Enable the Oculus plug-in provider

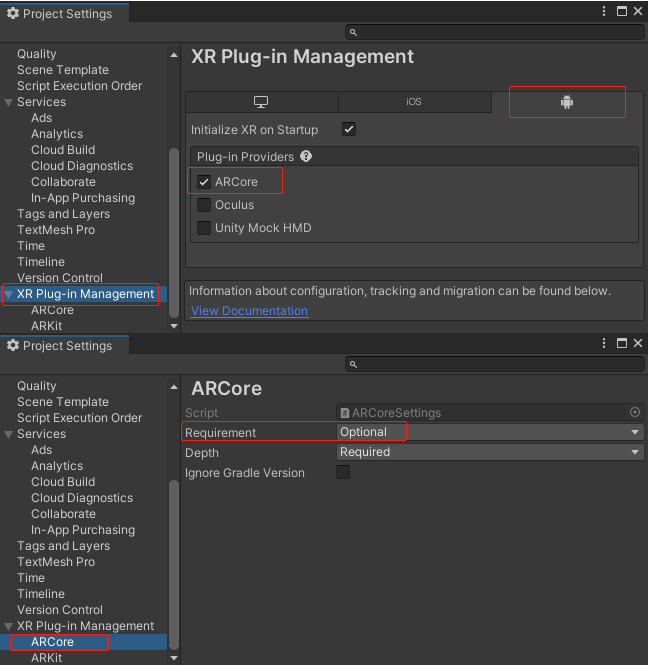(204, 205)
